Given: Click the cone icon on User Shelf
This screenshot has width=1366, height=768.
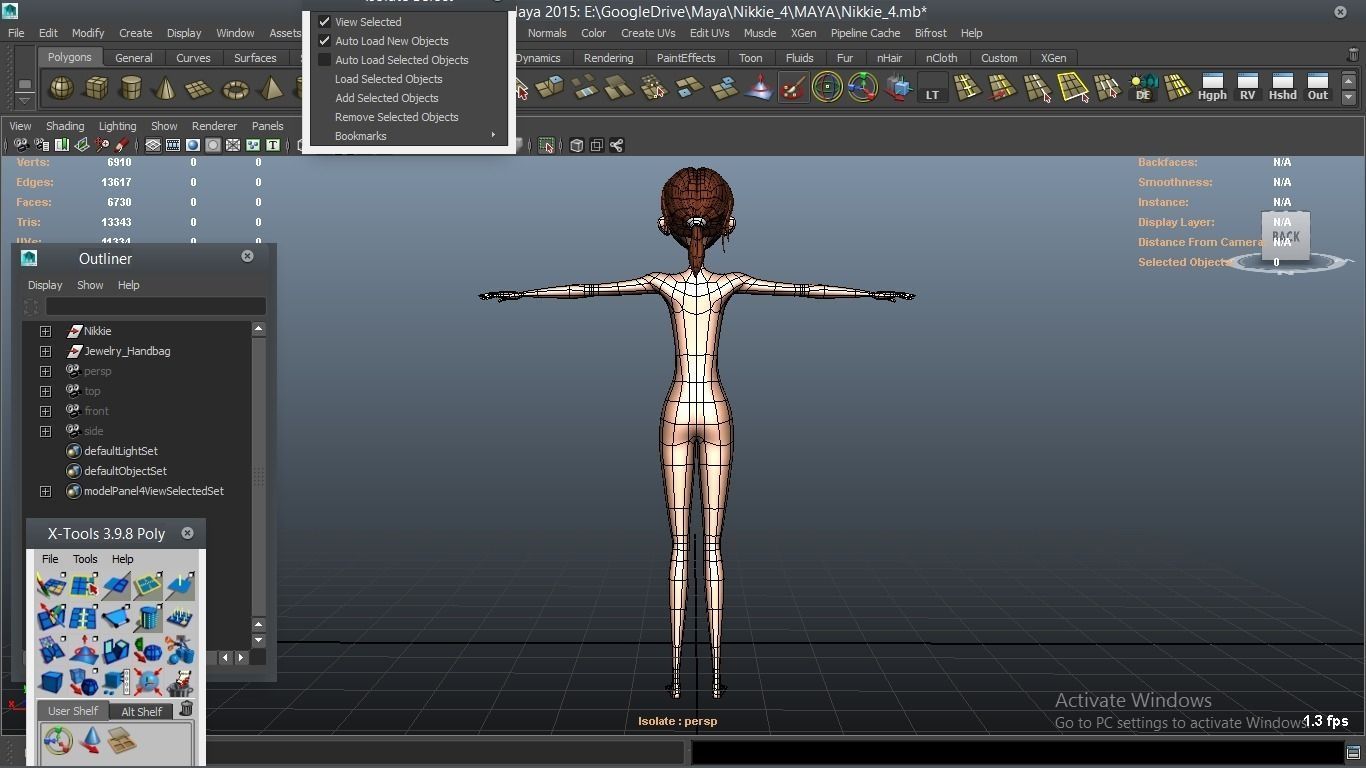Looking at the screenshot, I should click(90, 740).
